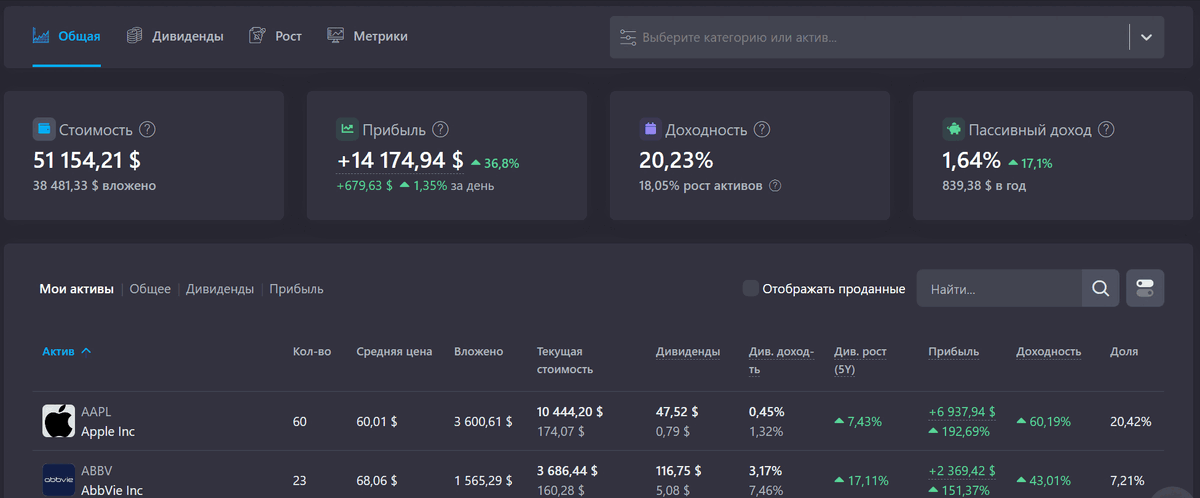Switch to the Рост tab

[x=275, y=36]
